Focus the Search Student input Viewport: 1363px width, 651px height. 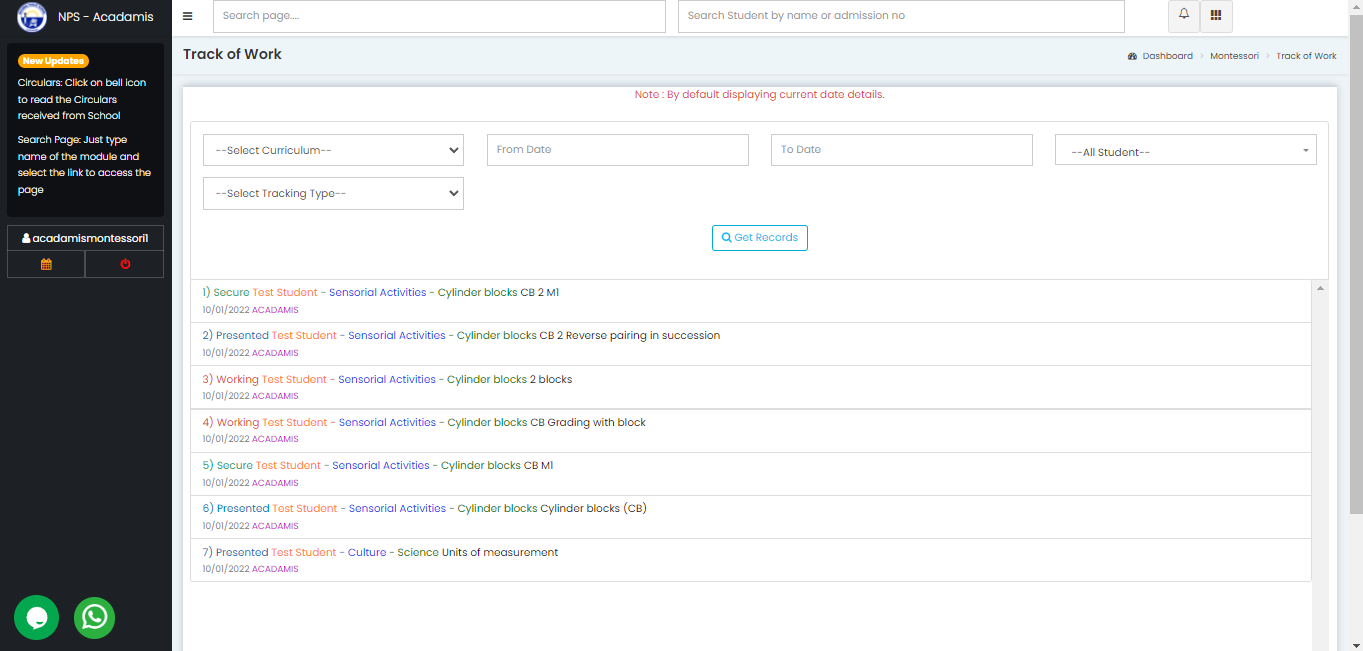point(901,16)
